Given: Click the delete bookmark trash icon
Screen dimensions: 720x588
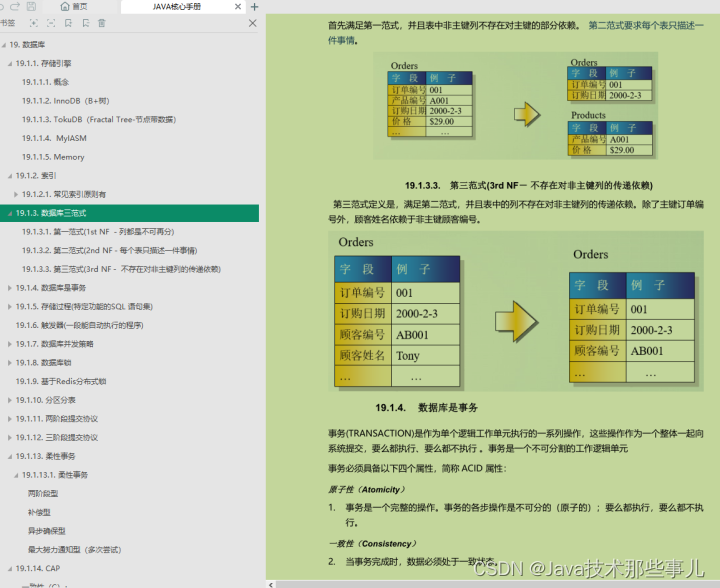Looking at the screenshot, I should (102, 23).
